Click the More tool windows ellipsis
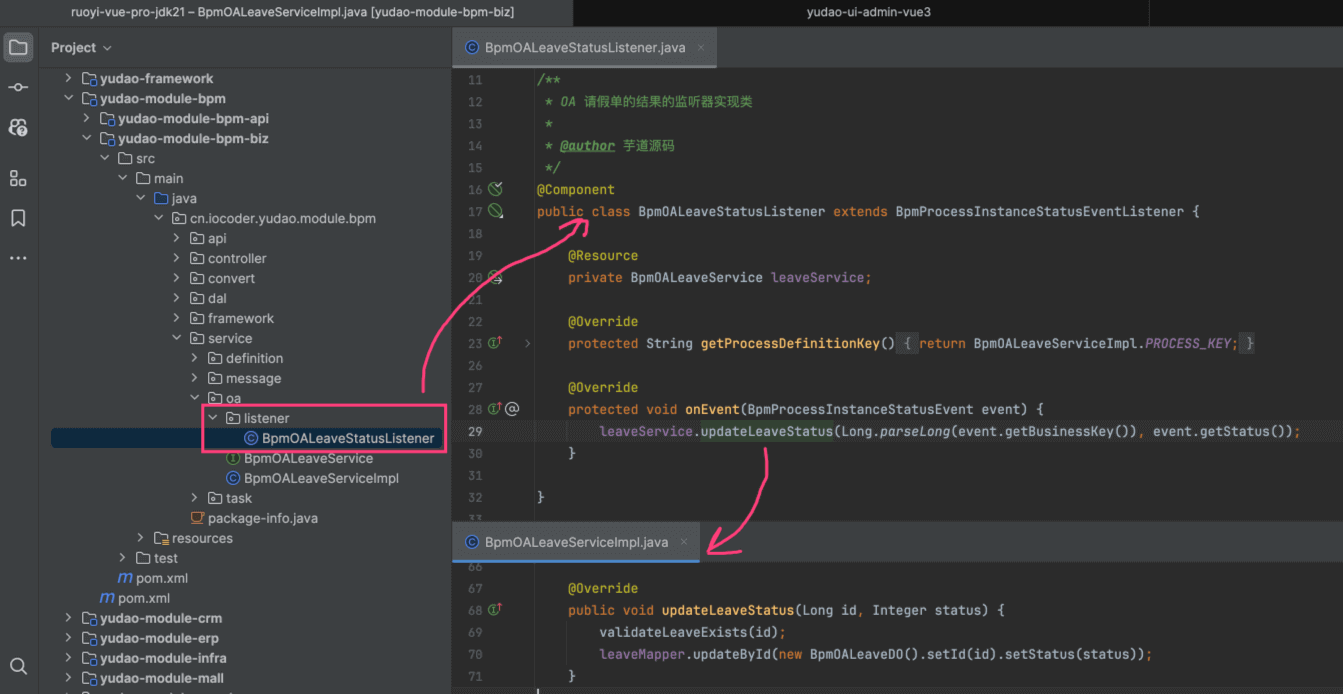The width and height of the screenshot is (1343, 694). (x=18, y=258)
